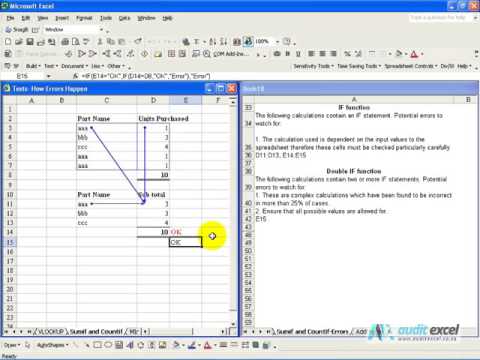Viewport: 480px width, 360px height.
Task: Click the Align Right icon
Action: tap(333, 54)
